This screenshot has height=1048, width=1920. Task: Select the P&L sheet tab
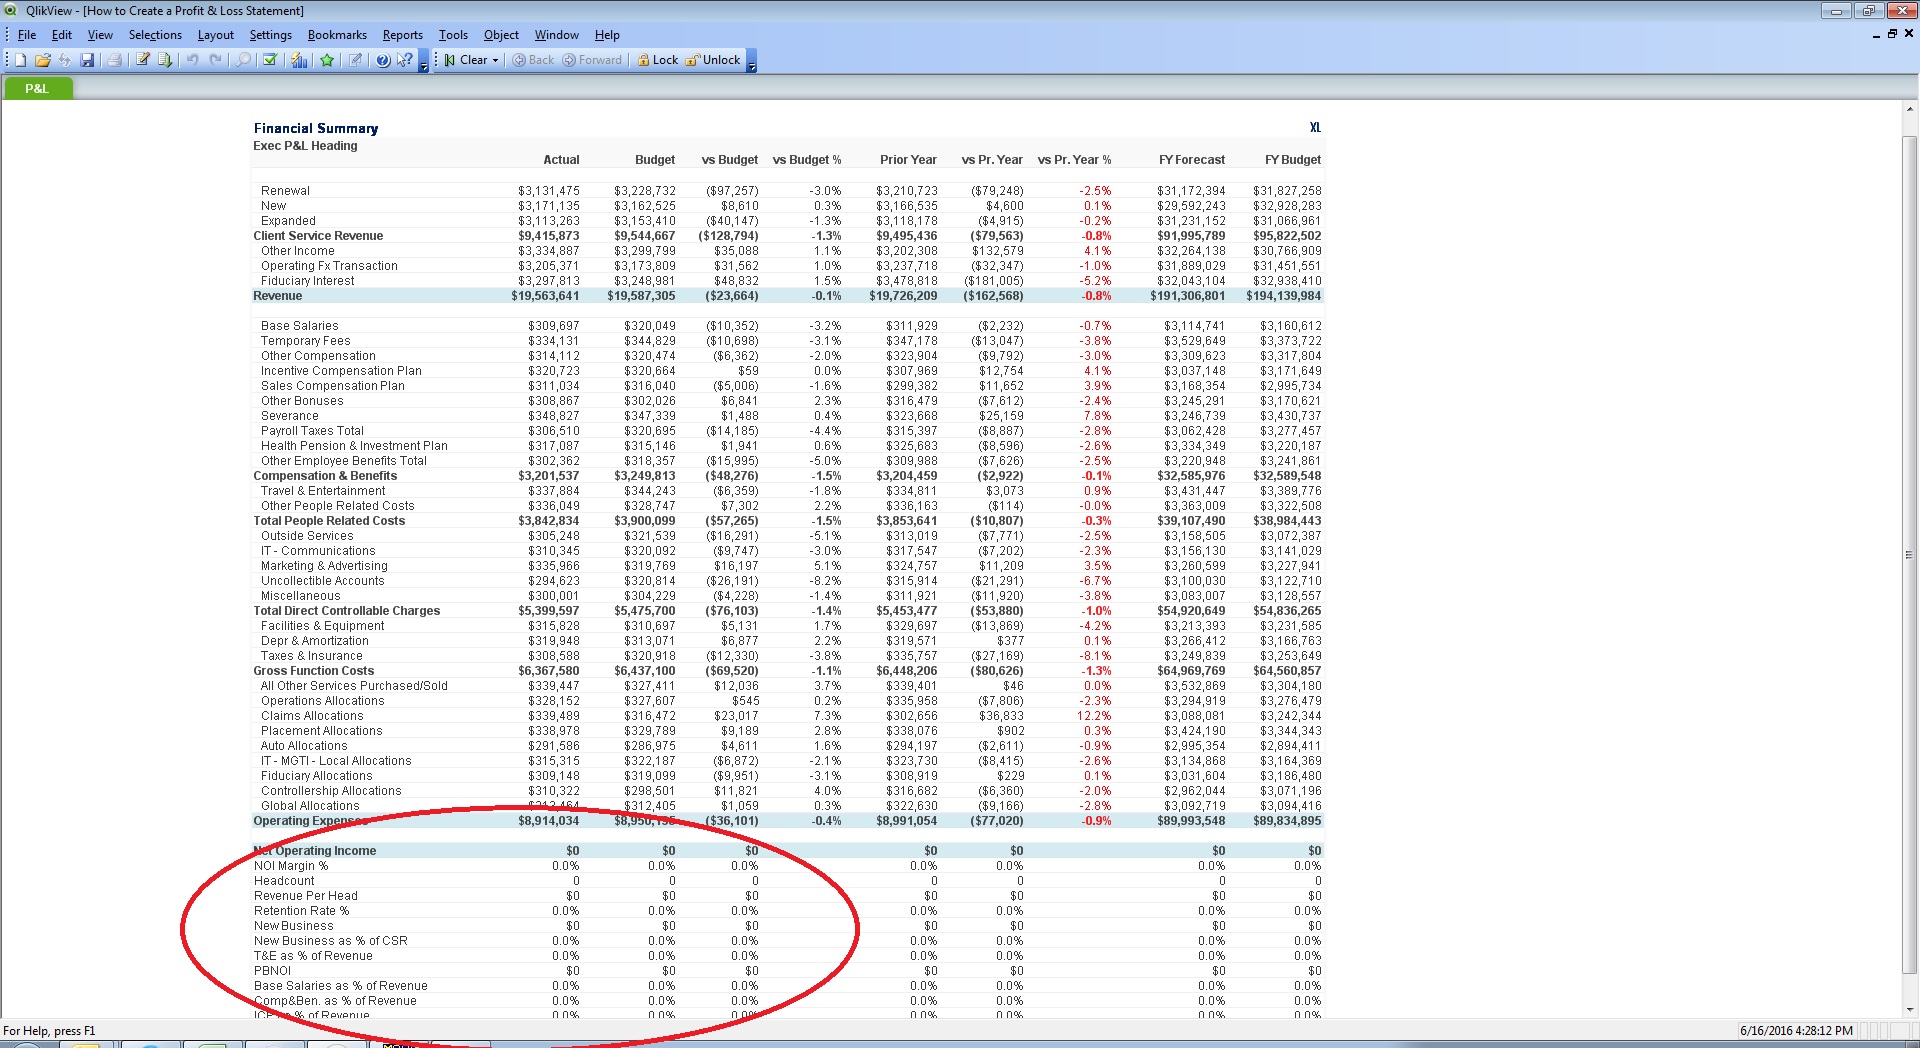coord(37,88)
